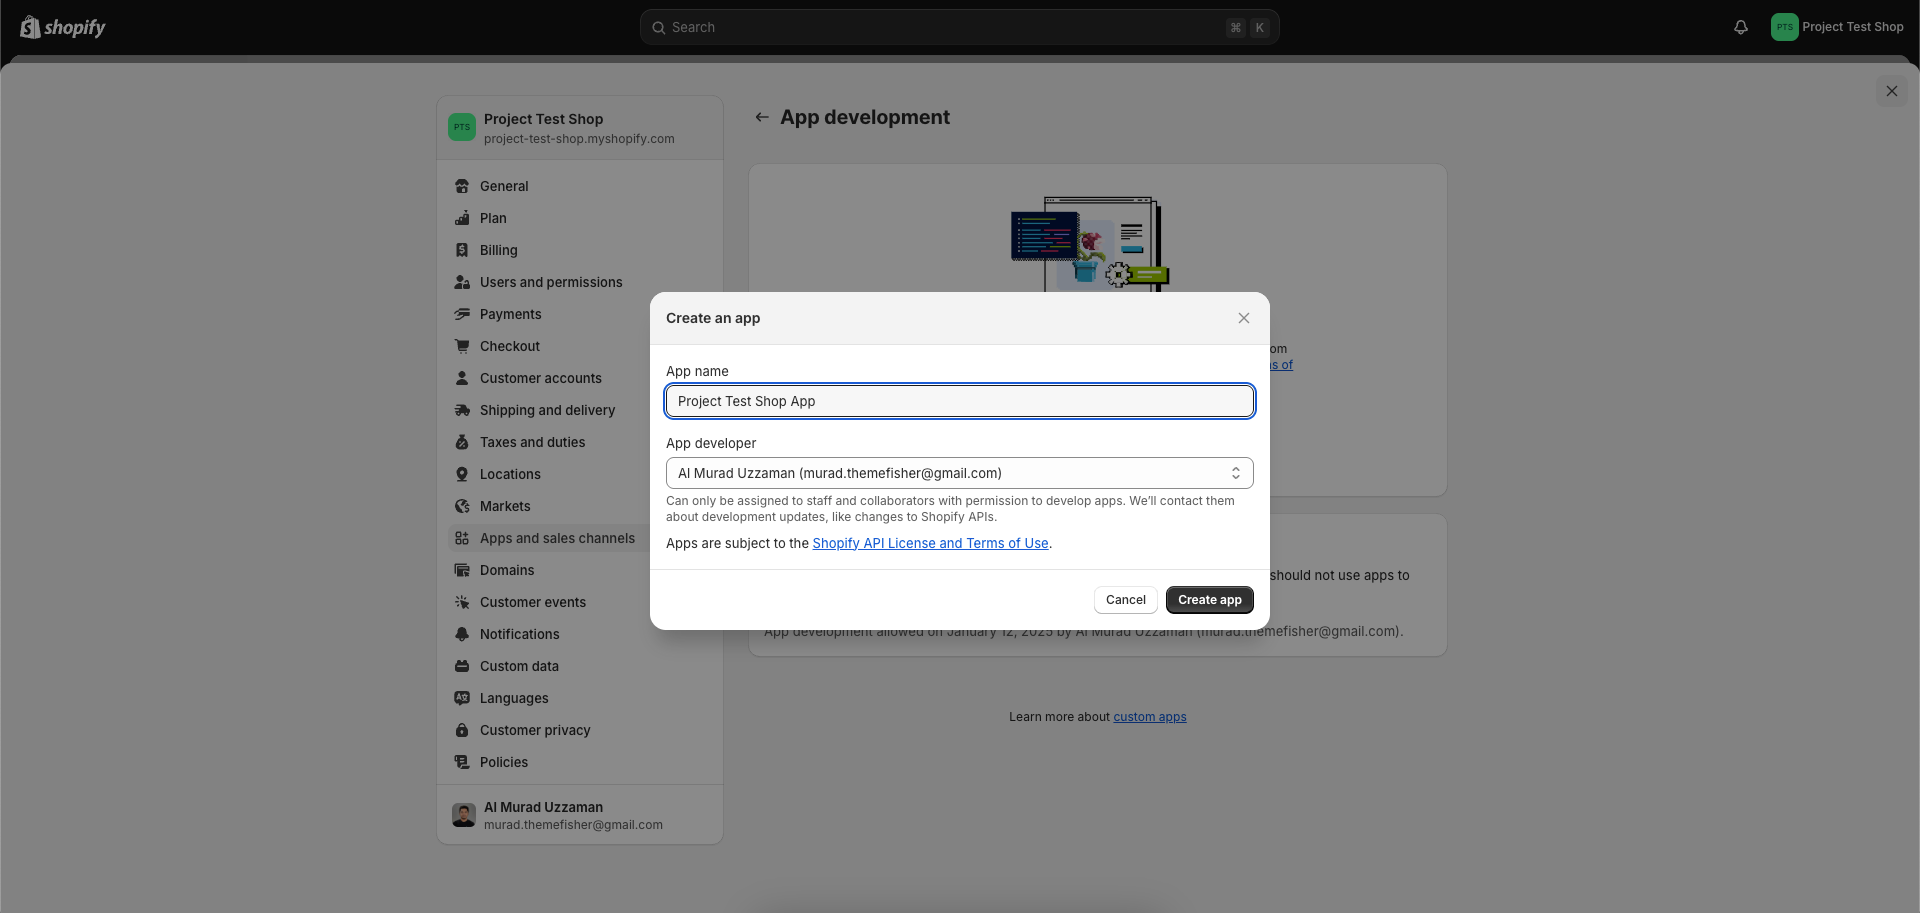Viewport: 1920px width, 913px height.
Task: Open Customer privacy settings
Action: click(x=535, y=730)
